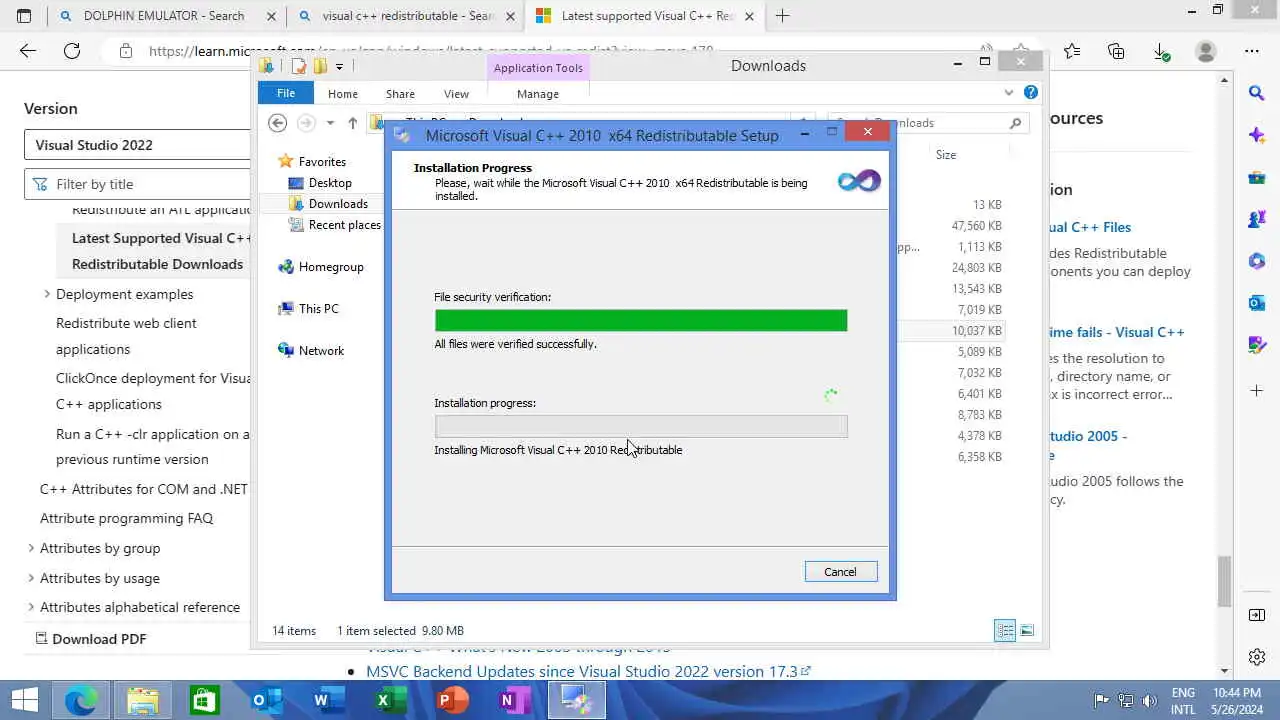
Task: Expand Attributes alphabetical reference node
Action: tap(31, 607)
